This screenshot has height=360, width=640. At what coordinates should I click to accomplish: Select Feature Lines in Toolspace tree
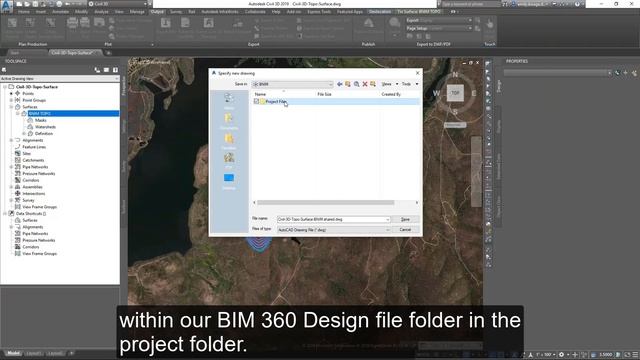pos(34,147)
